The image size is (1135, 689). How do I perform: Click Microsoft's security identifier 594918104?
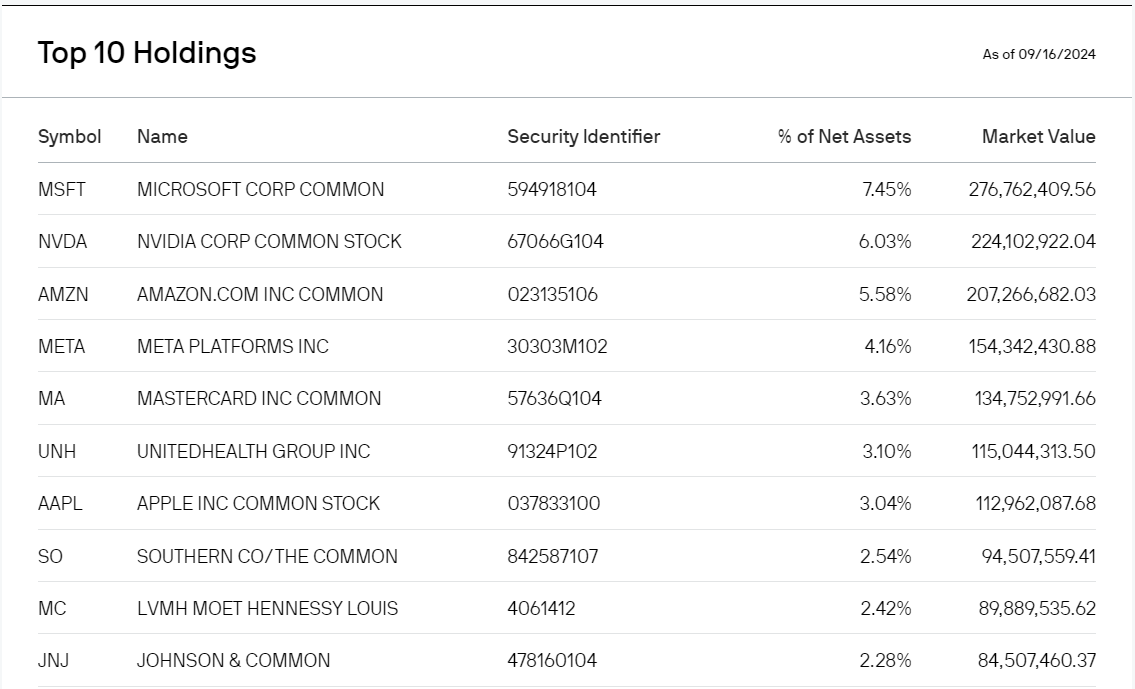551,190
